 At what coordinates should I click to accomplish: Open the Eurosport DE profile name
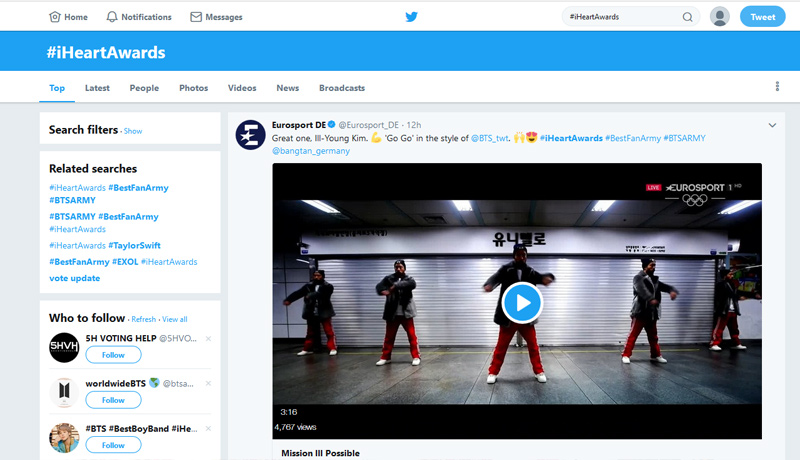tap(298, 125)
